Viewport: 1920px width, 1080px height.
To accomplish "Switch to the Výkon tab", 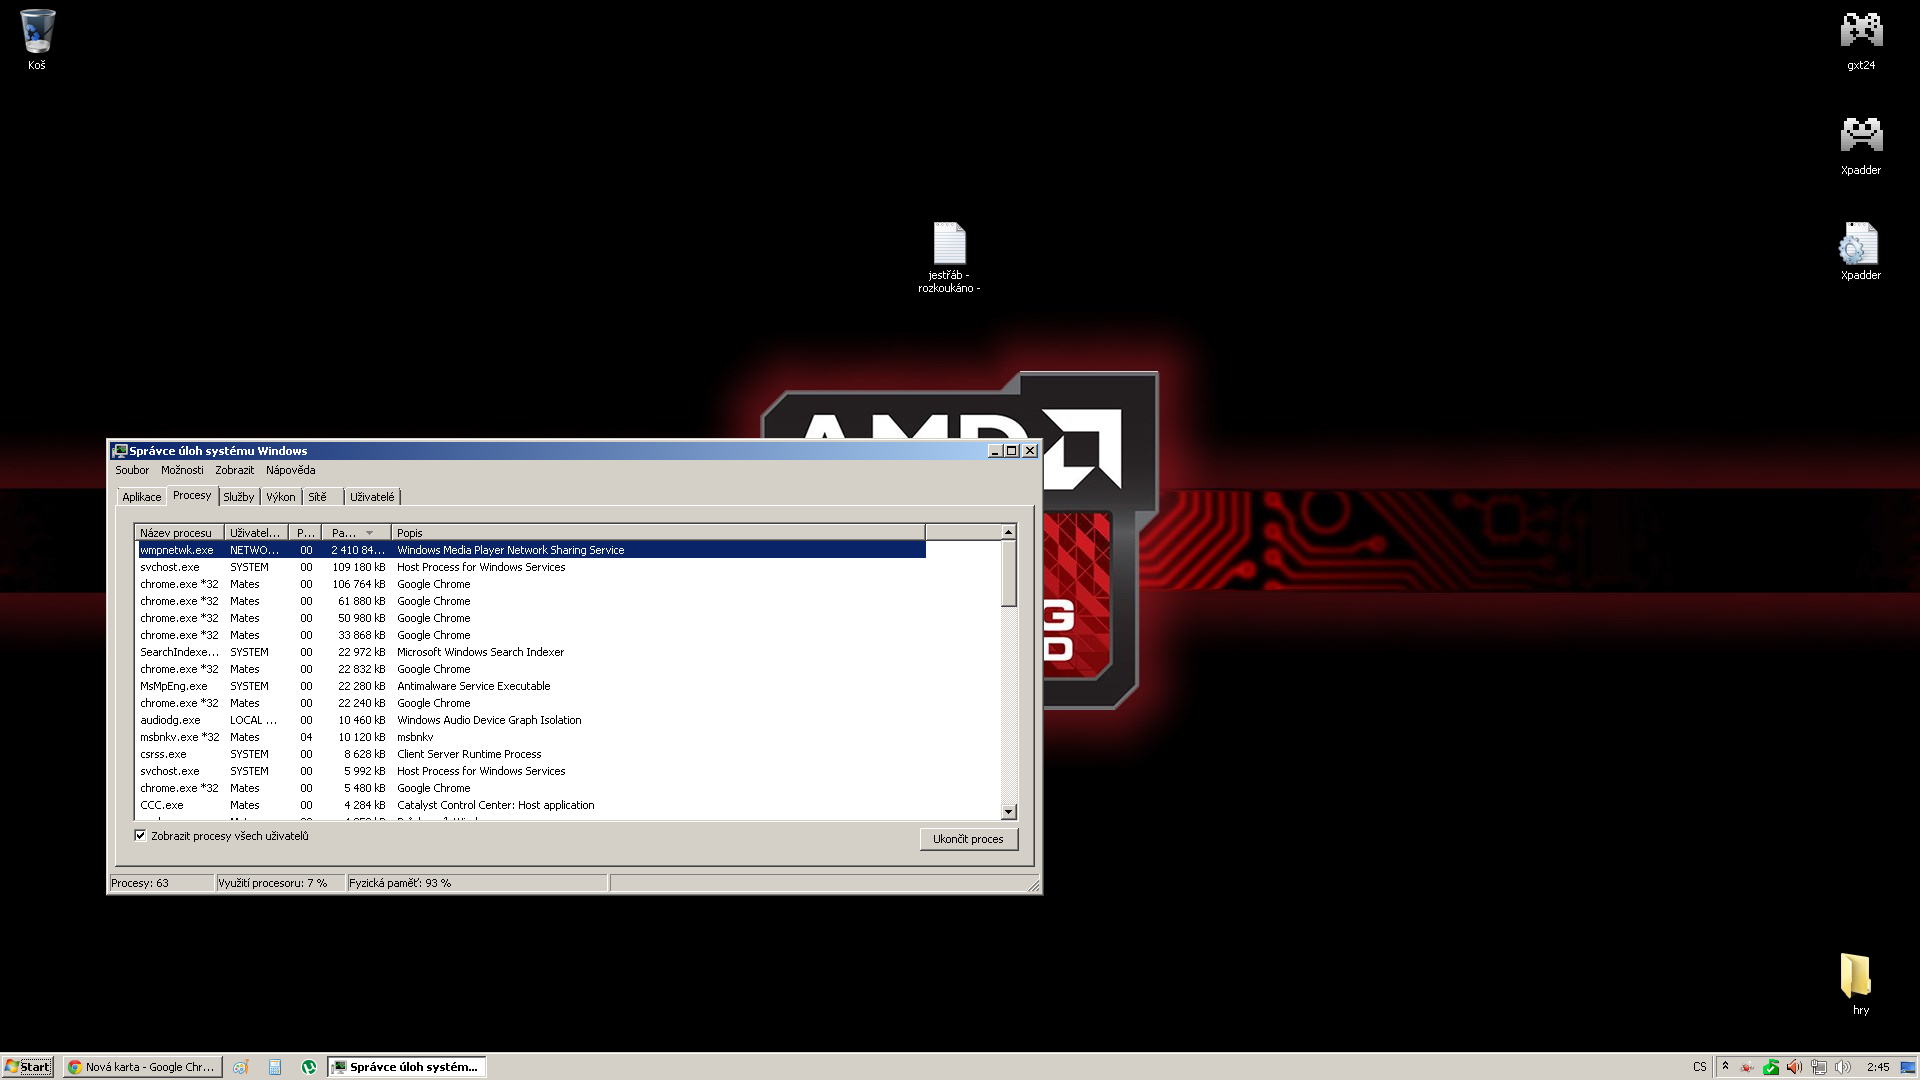I will click(280, 497).
